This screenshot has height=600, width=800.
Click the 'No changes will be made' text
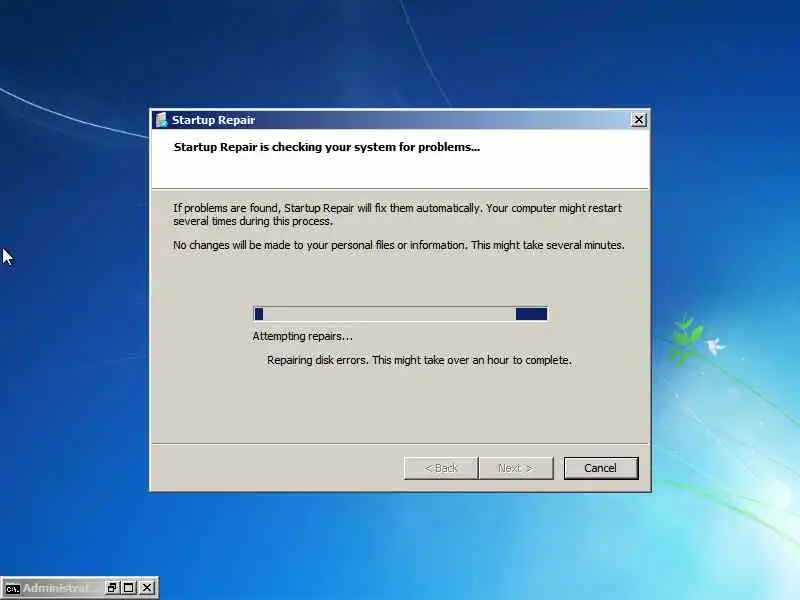(x=398, y=245)
